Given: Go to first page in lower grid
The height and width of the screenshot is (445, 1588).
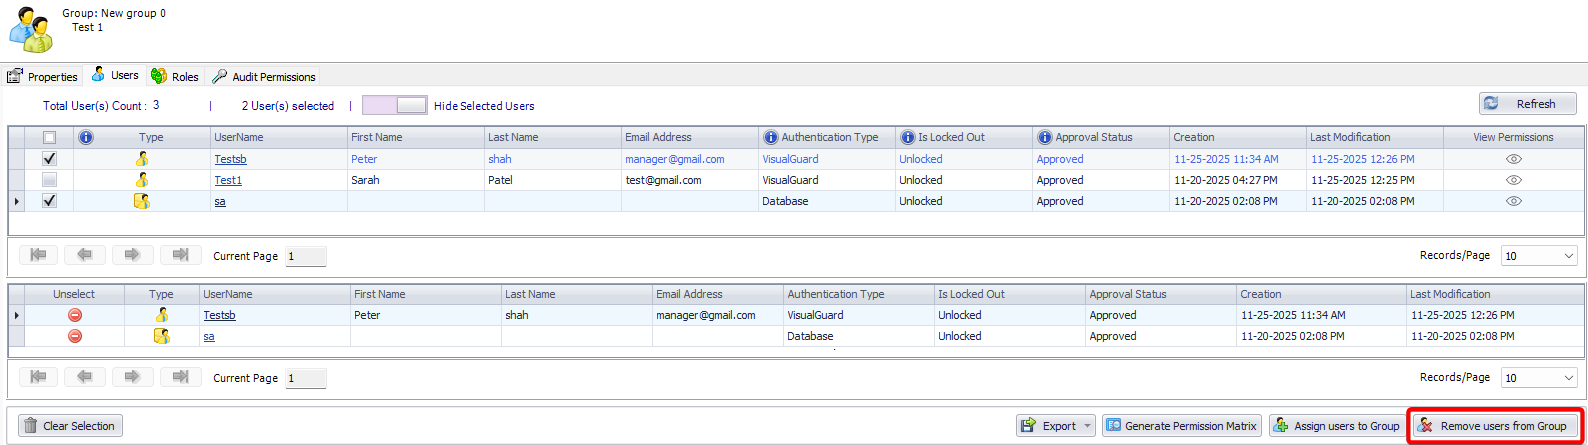Looking at the screenshot, I should point(38,377).
